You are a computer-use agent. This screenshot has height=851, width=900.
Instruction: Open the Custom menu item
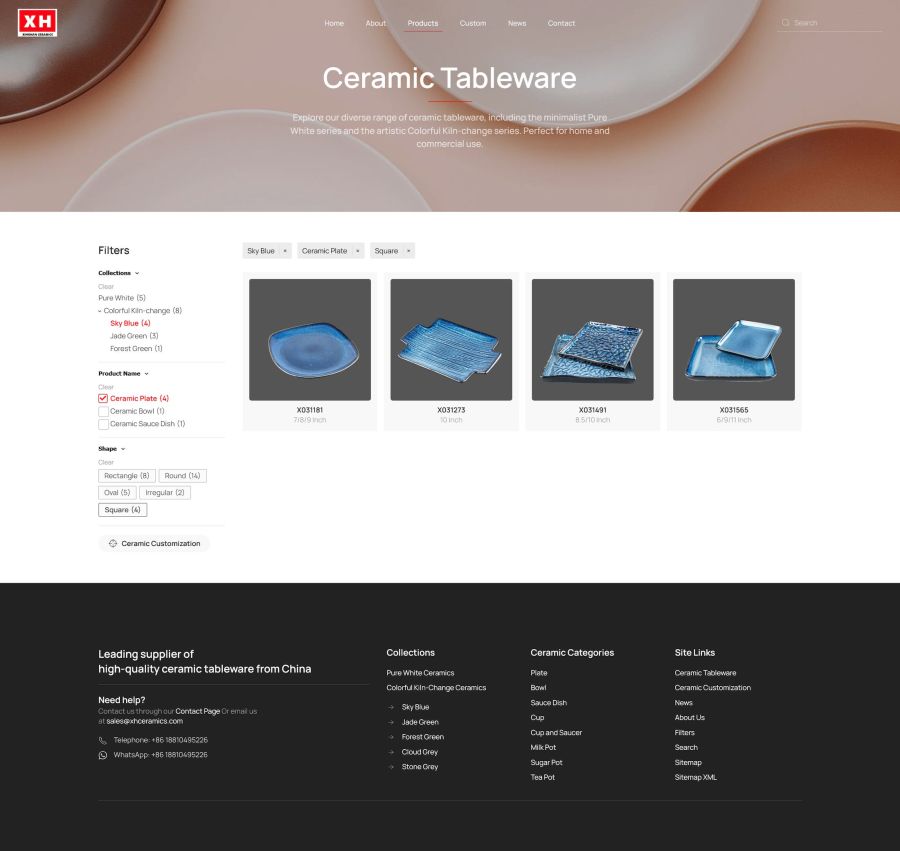[473, 23]
